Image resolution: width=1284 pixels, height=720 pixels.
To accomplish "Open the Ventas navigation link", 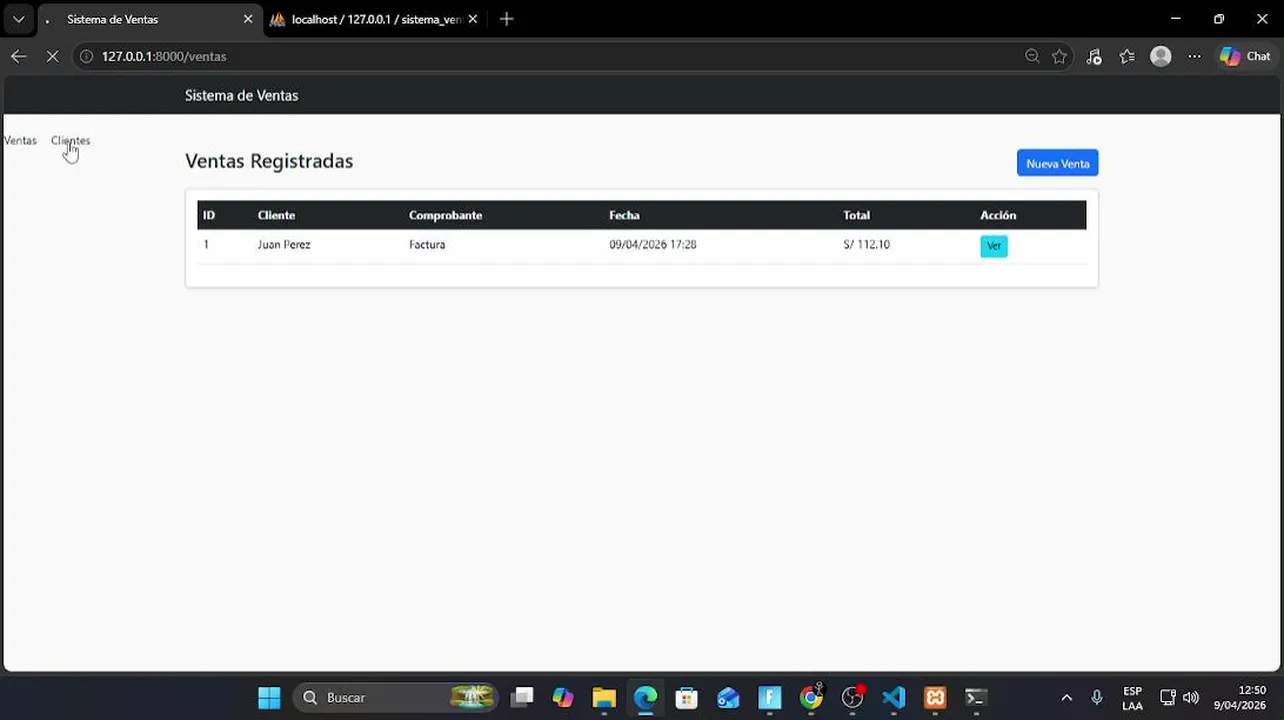I will (20, 140).
